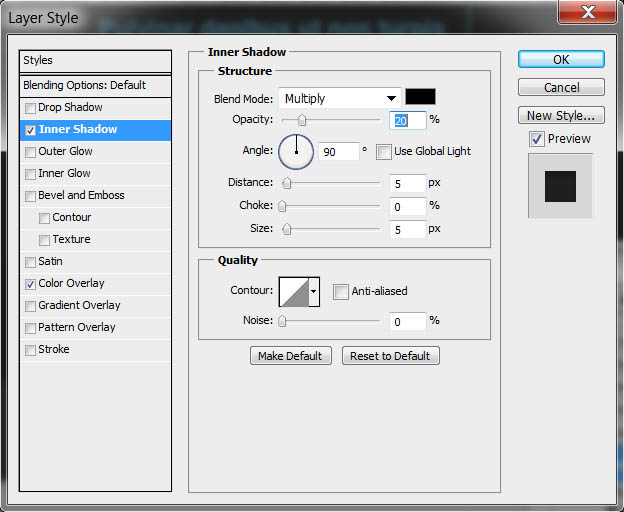
Task: Enable the Anti-aliased checkbox
Action: point(341,292)
